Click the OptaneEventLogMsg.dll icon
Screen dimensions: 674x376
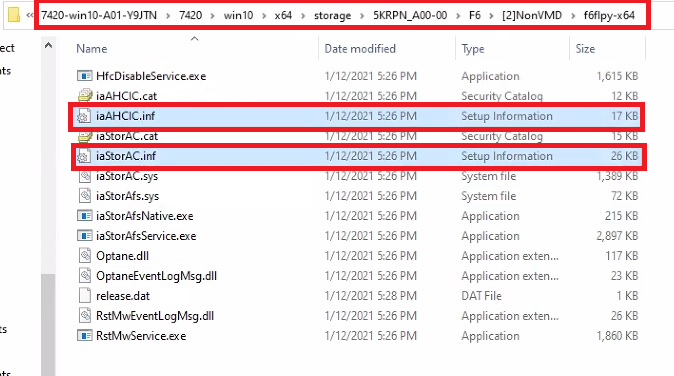point(85,276)
